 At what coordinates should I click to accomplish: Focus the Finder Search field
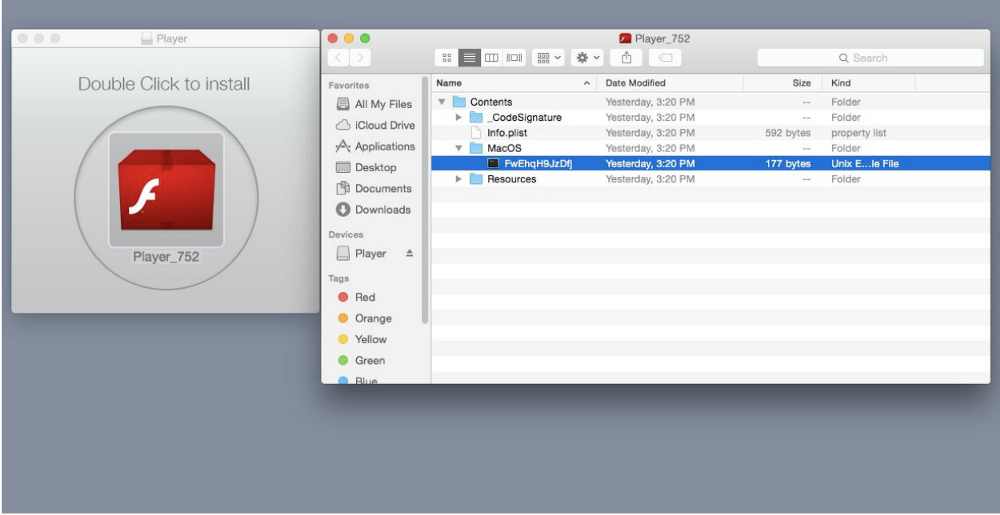(871, 58)
